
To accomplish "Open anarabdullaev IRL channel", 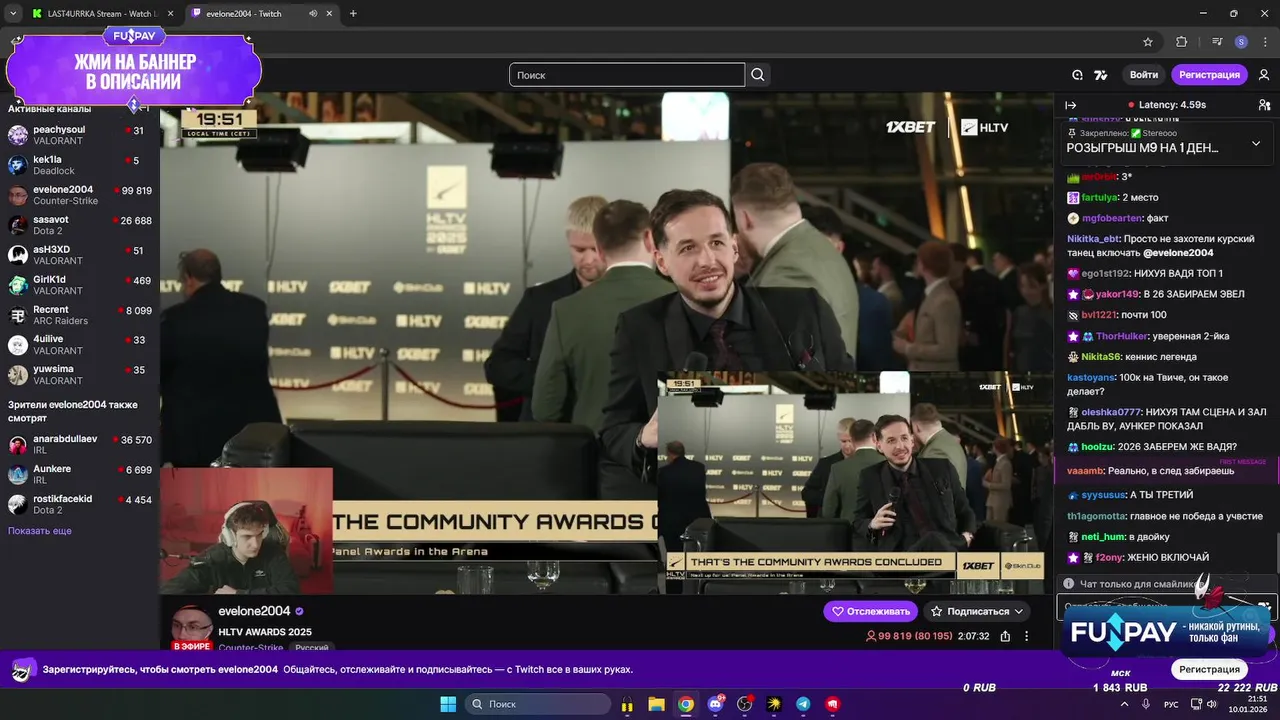I will click(80, 445).
